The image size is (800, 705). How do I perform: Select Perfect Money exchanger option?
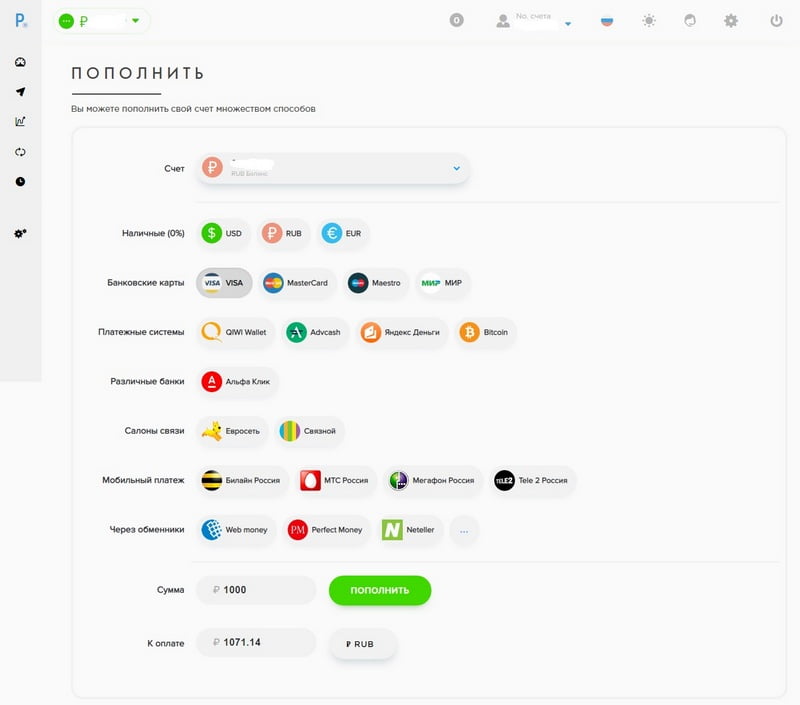(x=327, y=530)
